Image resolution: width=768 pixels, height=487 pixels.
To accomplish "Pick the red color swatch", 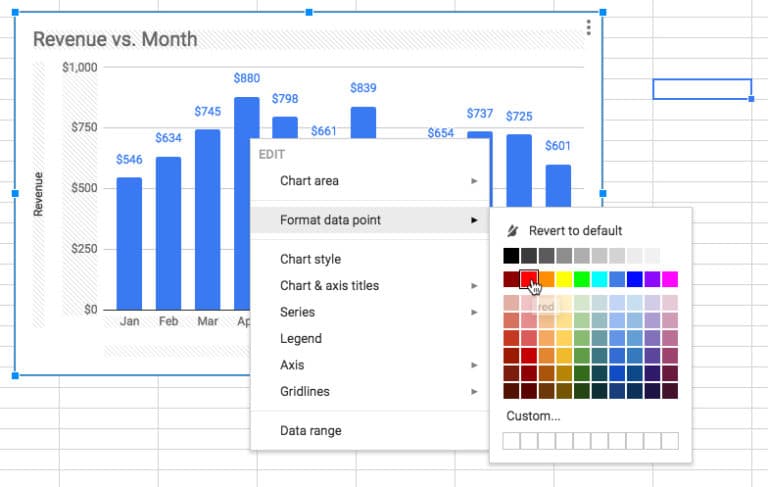I will click(529, 279).
